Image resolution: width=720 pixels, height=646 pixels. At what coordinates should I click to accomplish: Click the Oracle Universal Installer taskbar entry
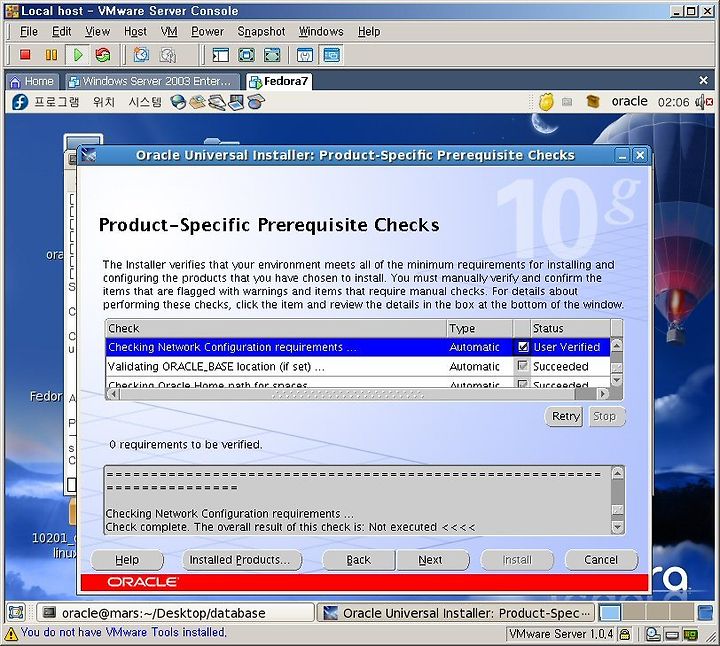coord(456,613)
